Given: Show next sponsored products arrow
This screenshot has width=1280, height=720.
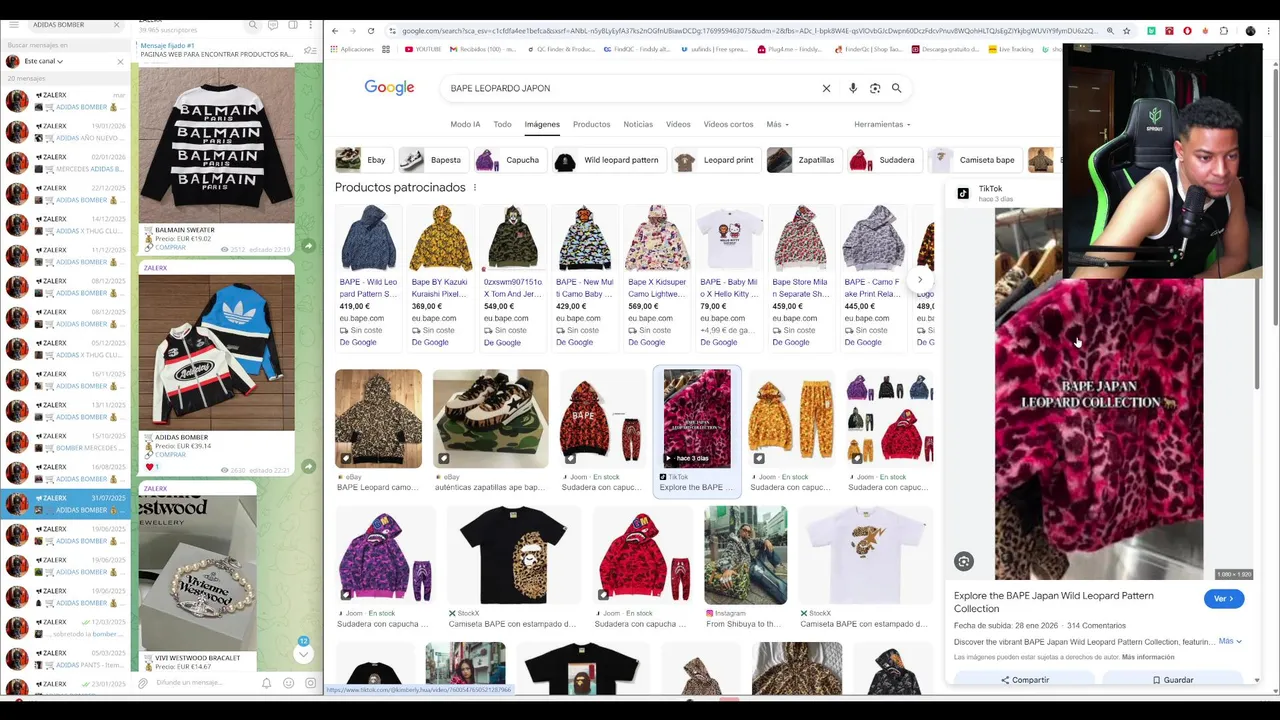Looking at the screenshot, I should tap(920, 280).
